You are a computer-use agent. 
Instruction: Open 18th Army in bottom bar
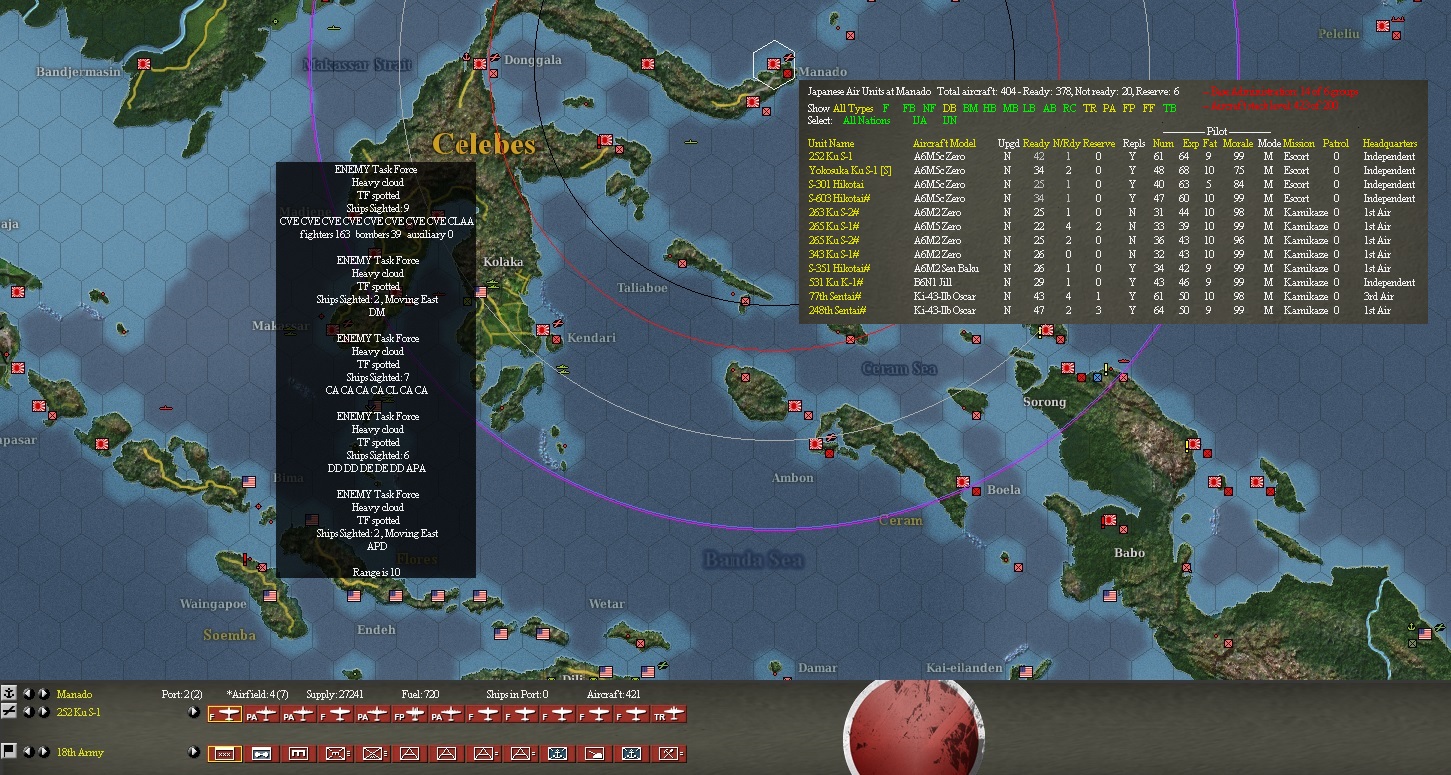coord(80,752)
